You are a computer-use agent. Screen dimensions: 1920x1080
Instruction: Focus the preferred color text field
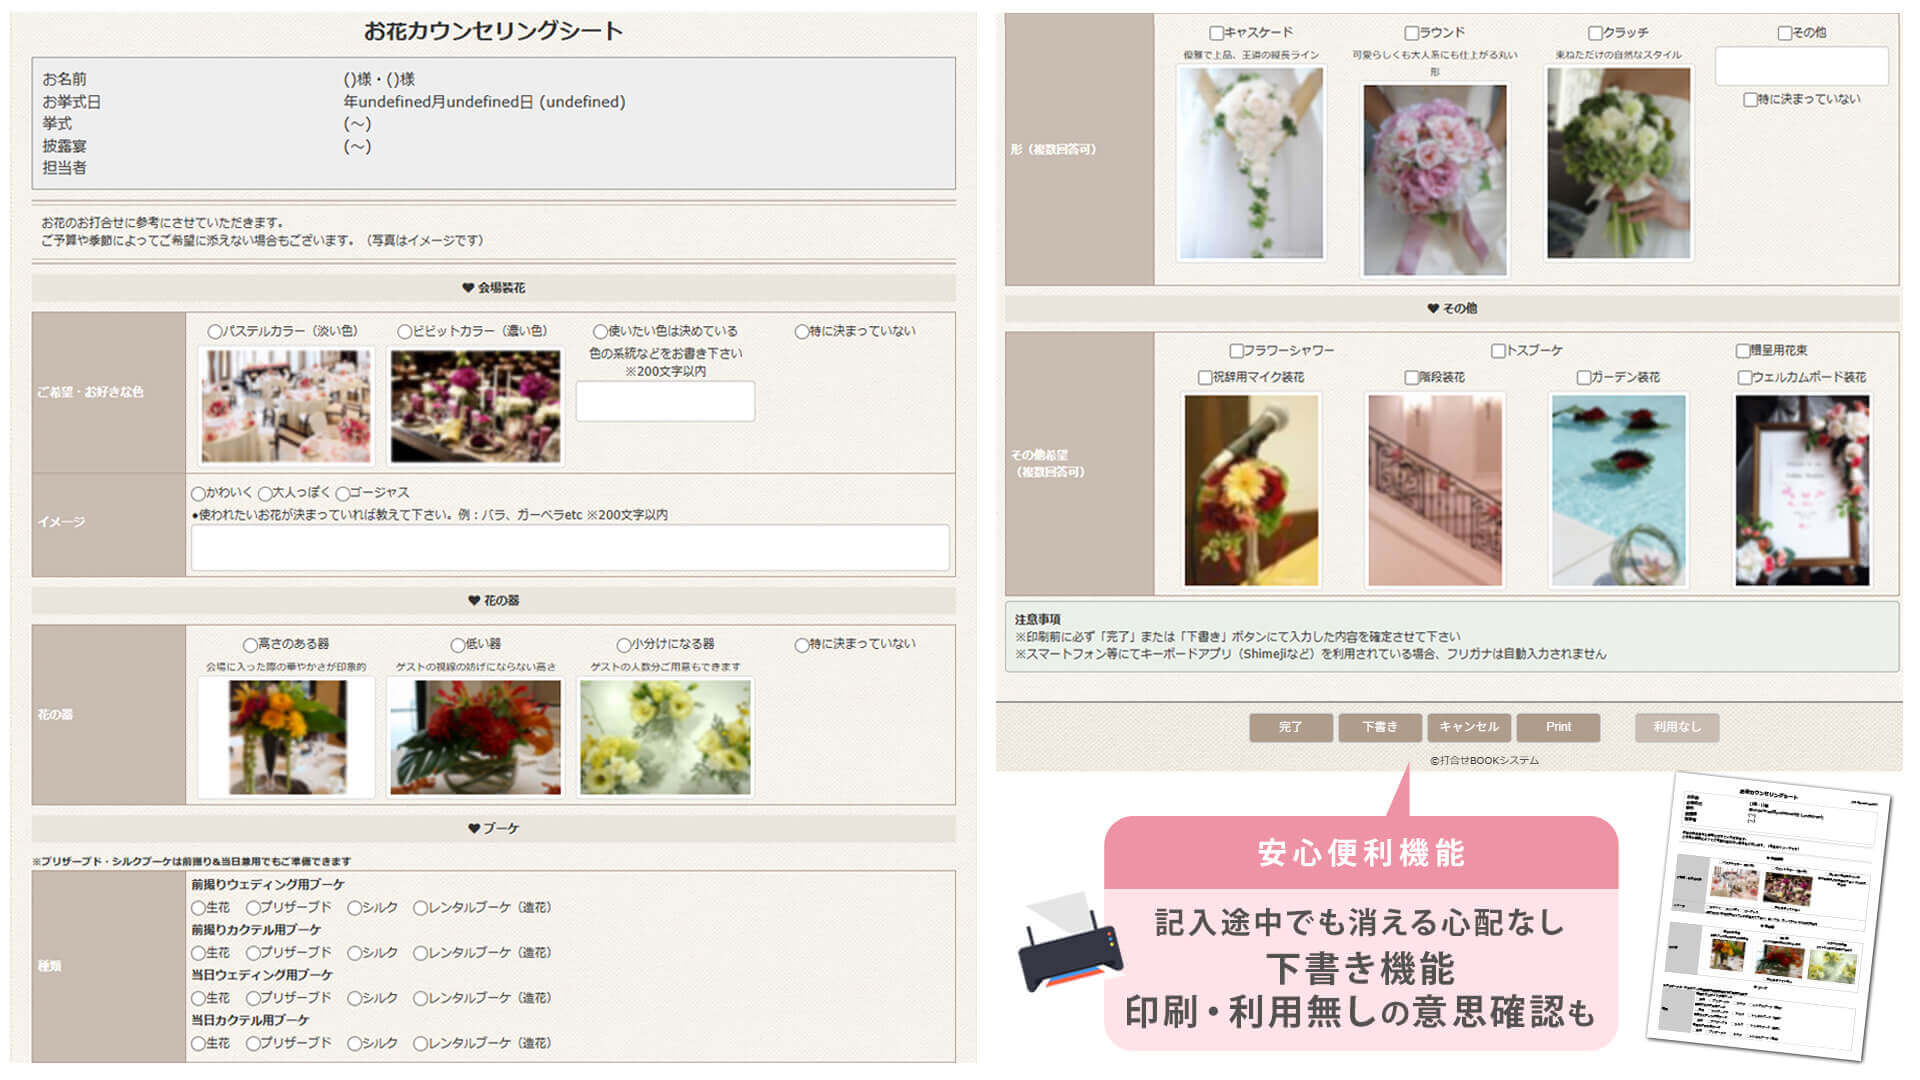pos(665,401)
